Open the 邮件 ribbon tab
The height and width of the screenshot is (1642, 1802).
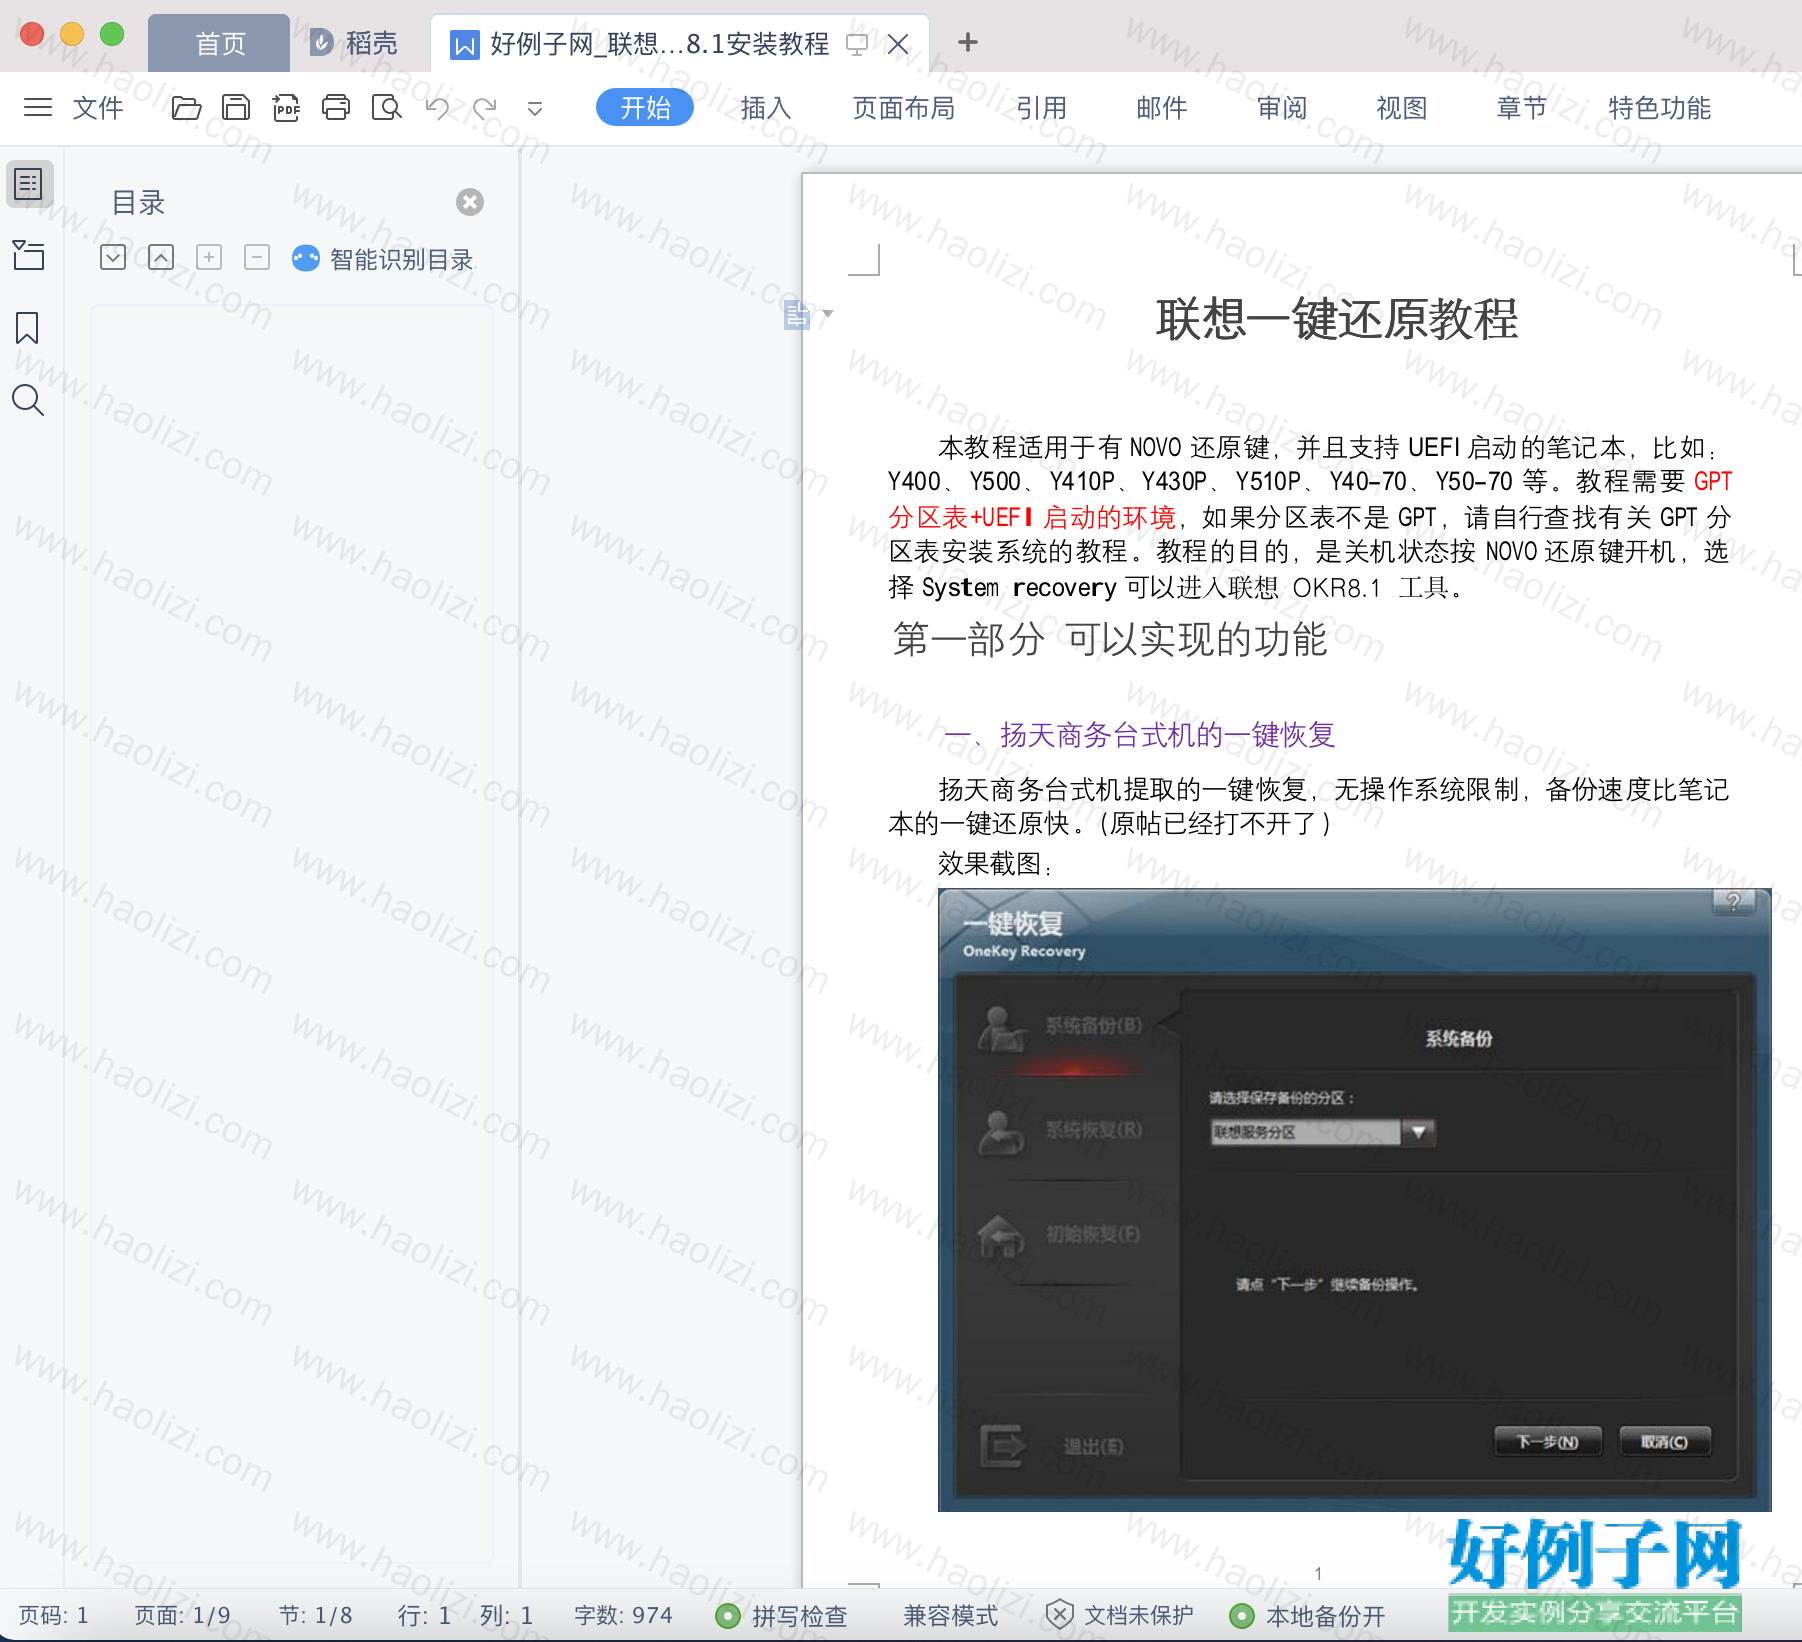(1162, 107)
